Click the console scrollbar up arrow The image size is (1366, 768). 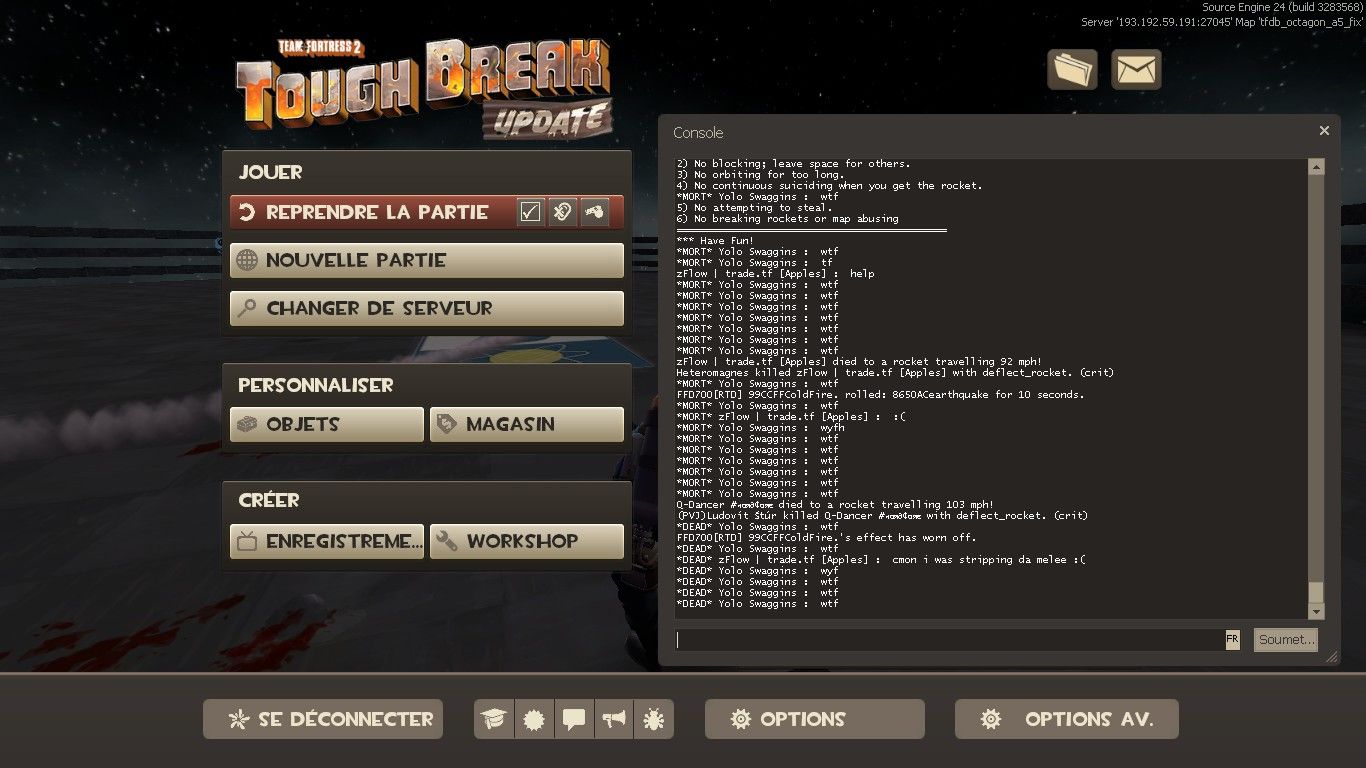[x=1316, y=167]
